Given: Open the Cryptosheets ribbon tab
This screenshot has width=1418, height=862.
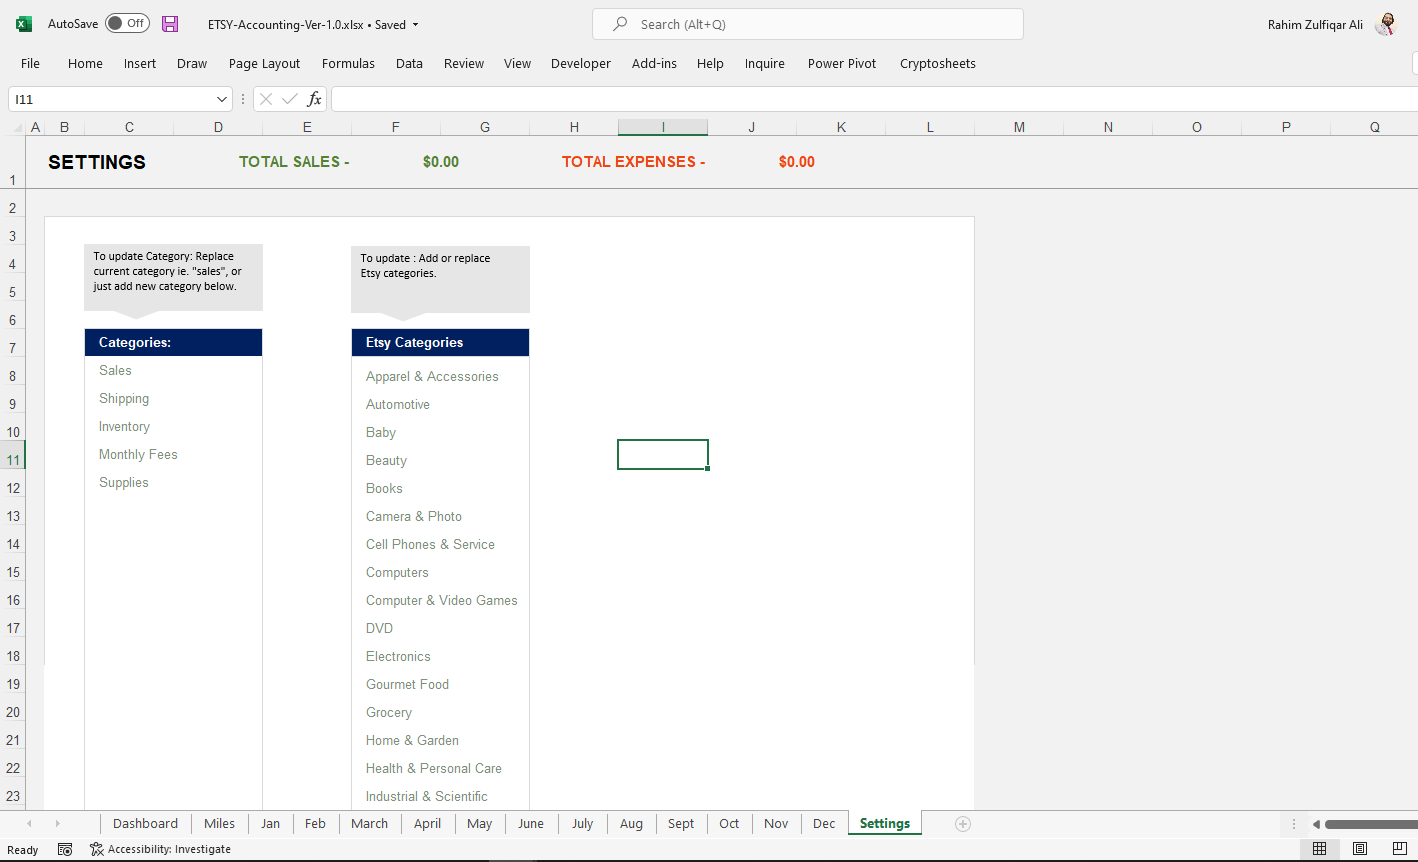Looking at the screenshot, I should [x=938, y=63].
